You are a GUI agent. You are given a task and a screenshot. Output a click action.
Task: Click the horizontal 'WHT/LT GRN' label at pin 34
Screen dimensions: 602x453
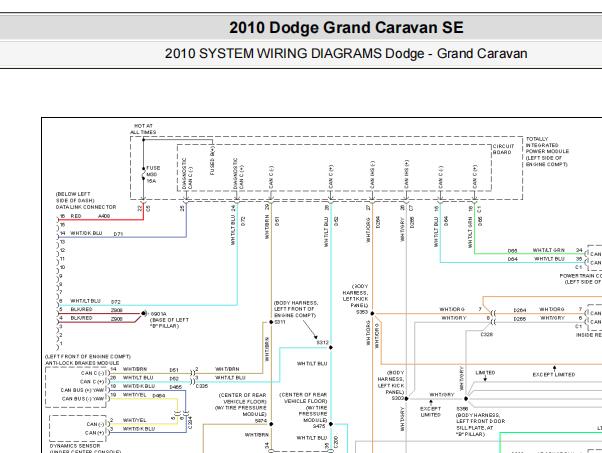[x=549, y=250]
